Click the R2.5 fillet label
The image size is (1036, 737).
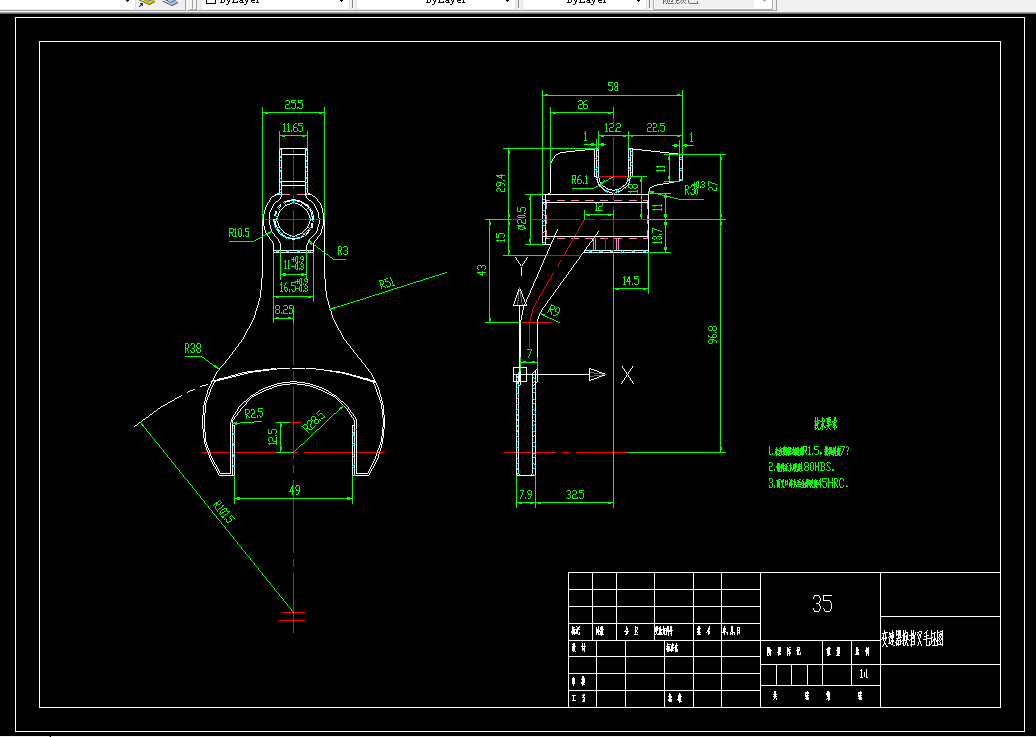pyautogui.click(x=254, y=414)
